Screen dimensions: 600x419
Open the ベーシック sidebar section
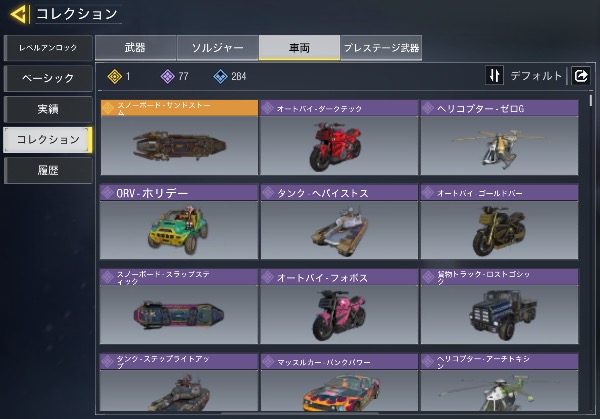click(48, 78)
